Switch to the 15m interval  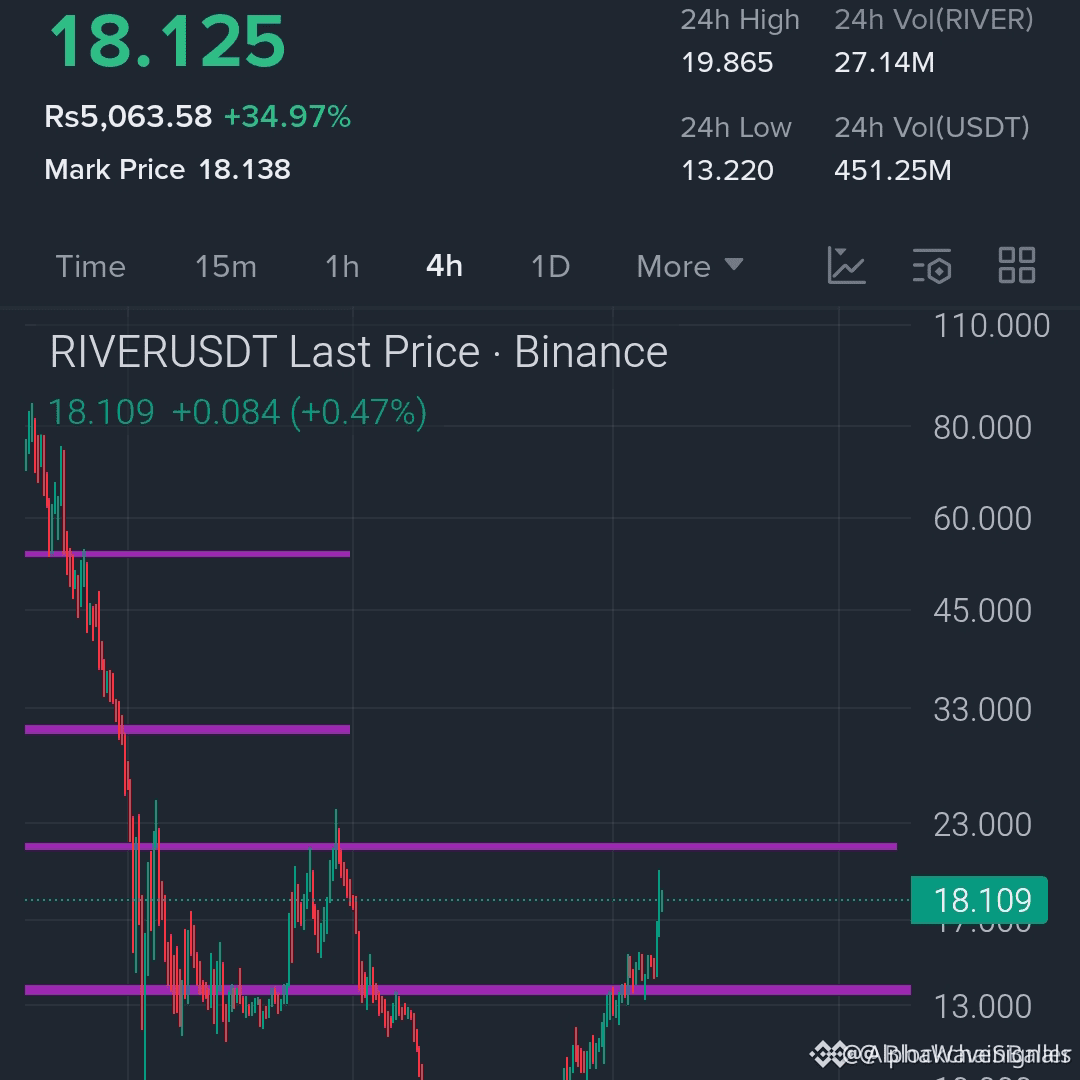226,267
